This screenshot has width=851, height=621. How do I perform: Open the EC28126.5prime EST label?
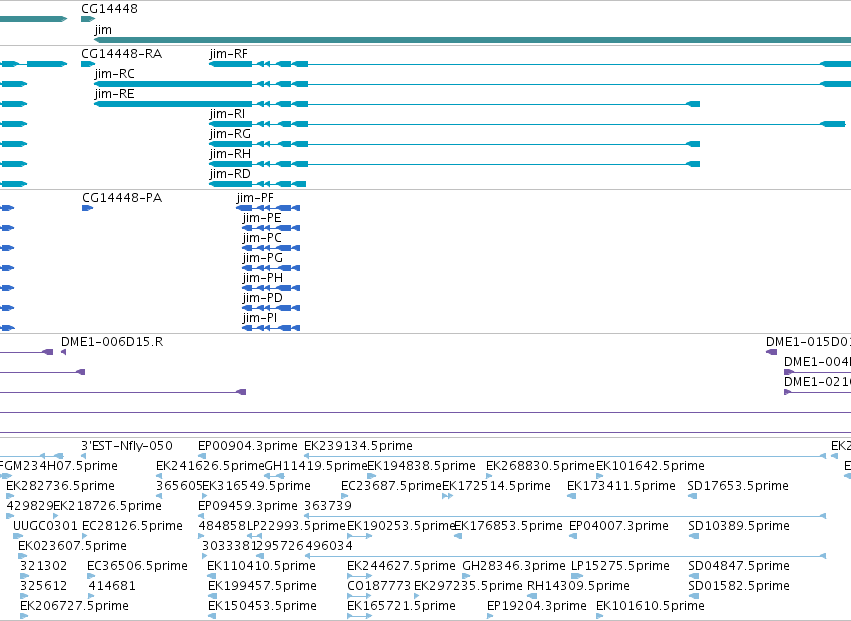click(x=132, y=527)
